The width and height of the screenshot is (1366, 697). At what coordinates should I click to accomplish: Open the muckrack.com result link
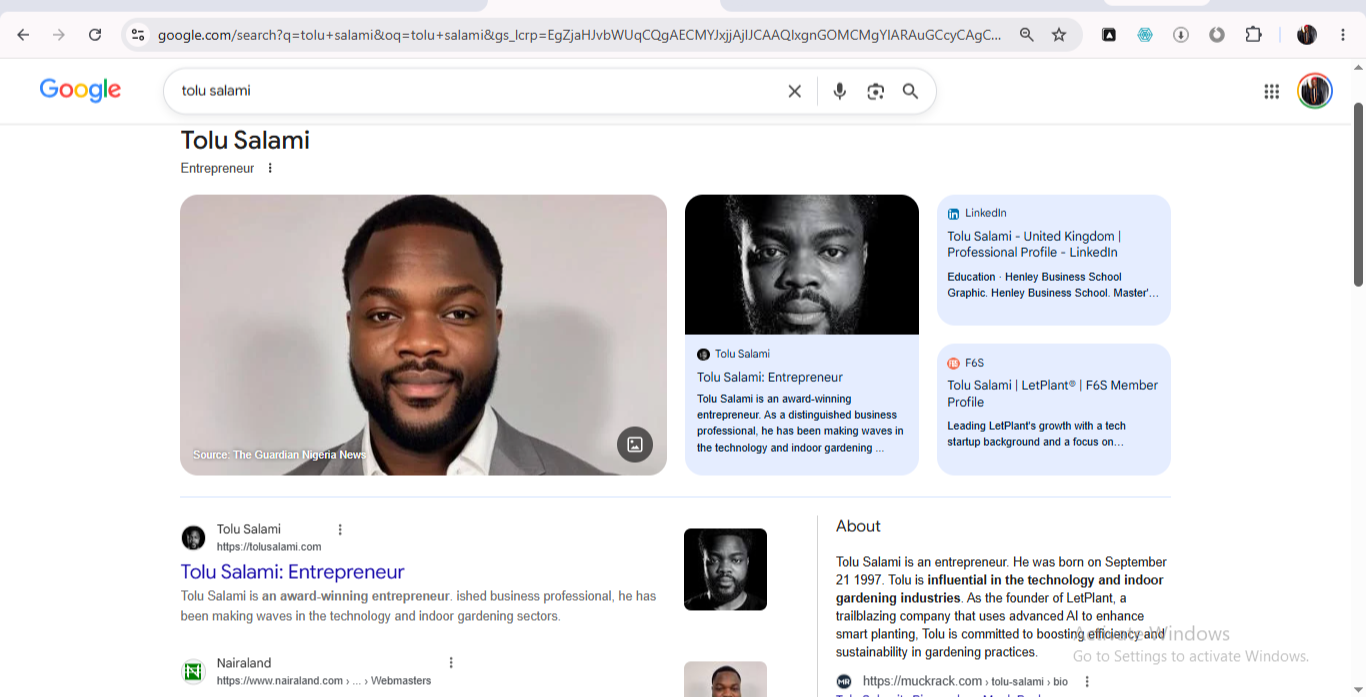(965, 681)
